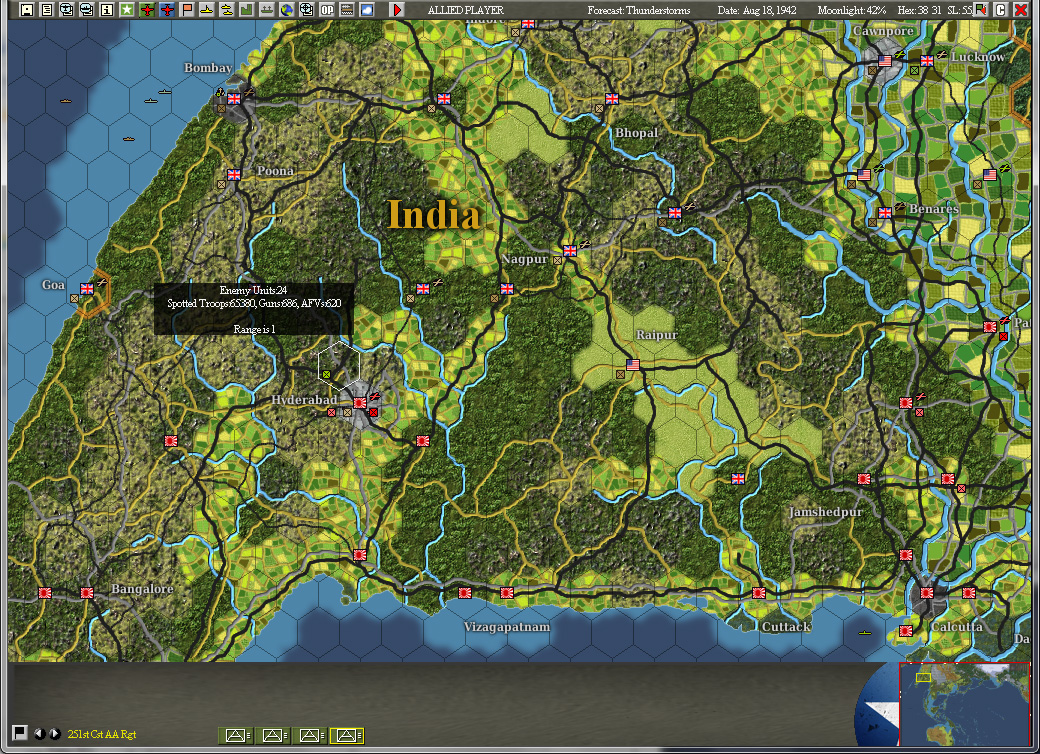Image resolution: width=1040 pixels, height=754 pixels.
Task: Click the Hex: 38 31 coordinates
Action: click(x=919, y=10)
